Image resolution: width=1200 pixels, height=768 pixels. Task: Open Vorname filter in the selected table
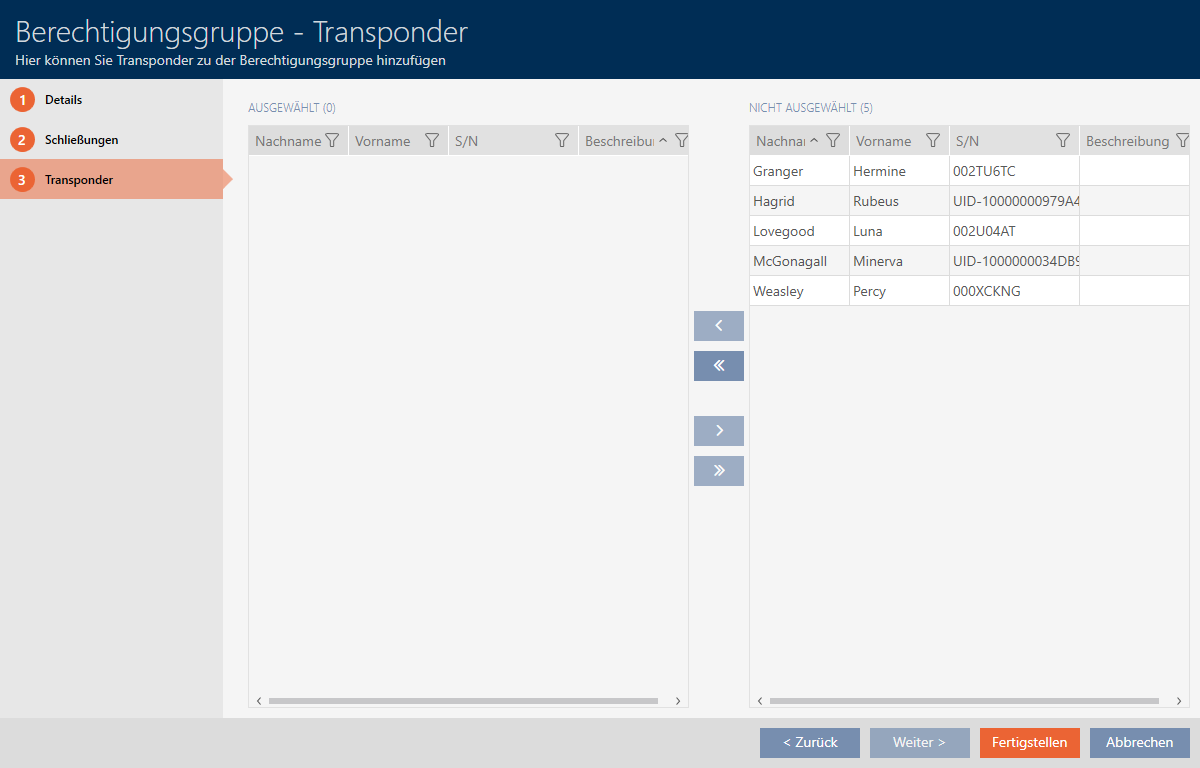[432, 141]
